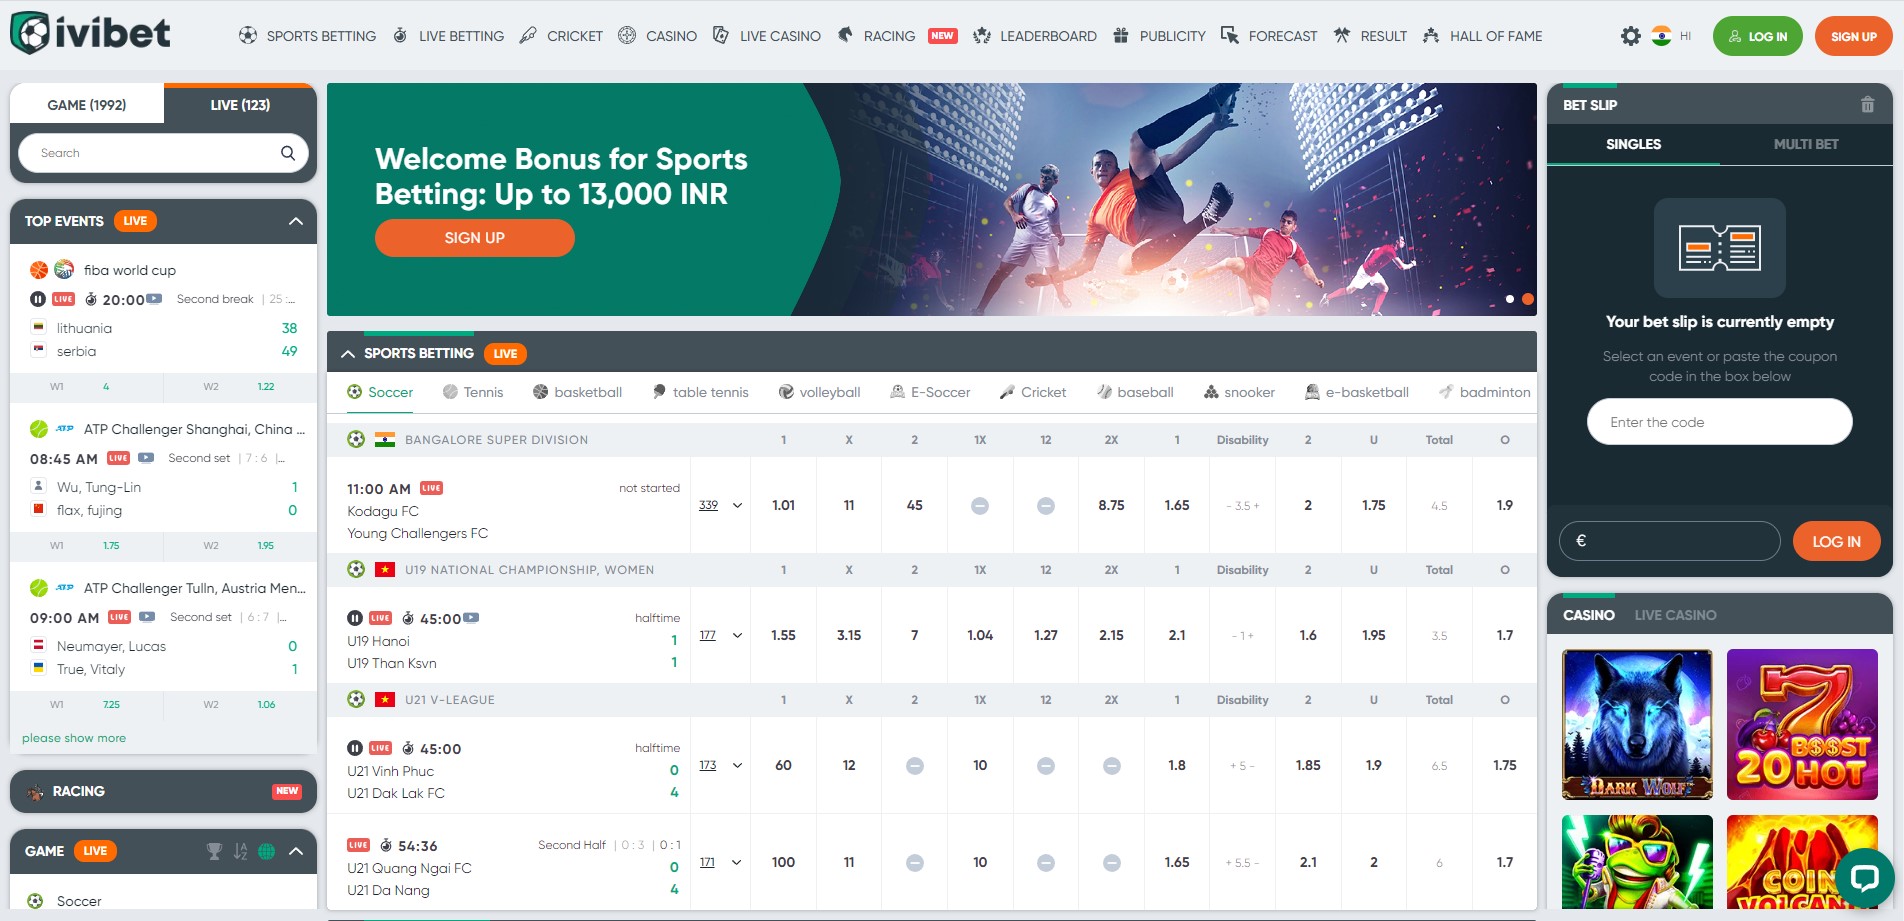Click the stopwatch icon on U21 Quang Ngai match

point(386,846)
